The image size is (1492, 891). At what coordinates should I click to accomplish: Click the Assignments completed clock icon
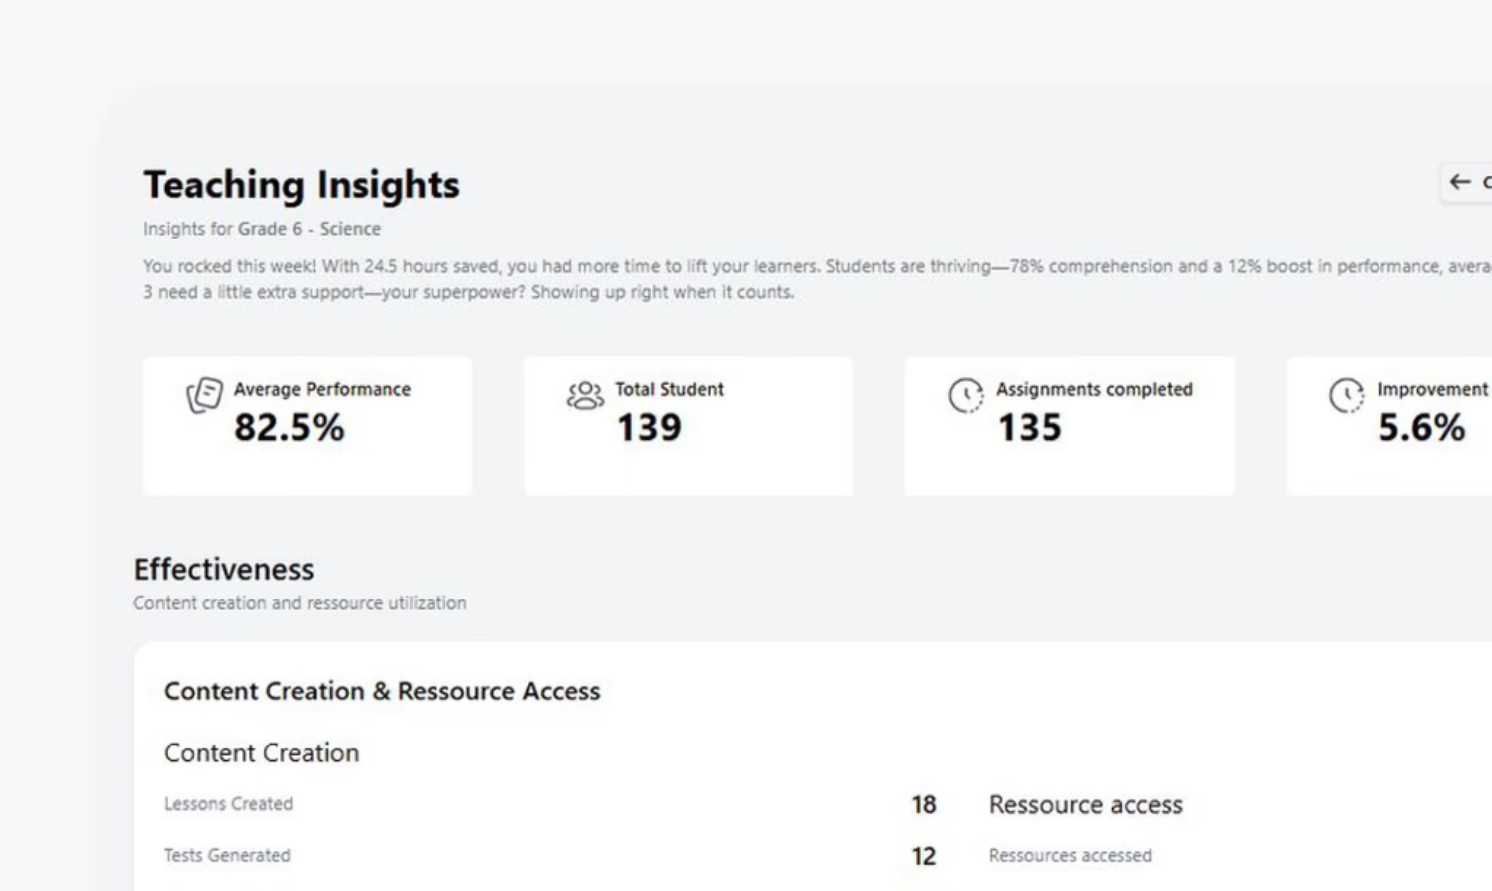coord(965,394)
